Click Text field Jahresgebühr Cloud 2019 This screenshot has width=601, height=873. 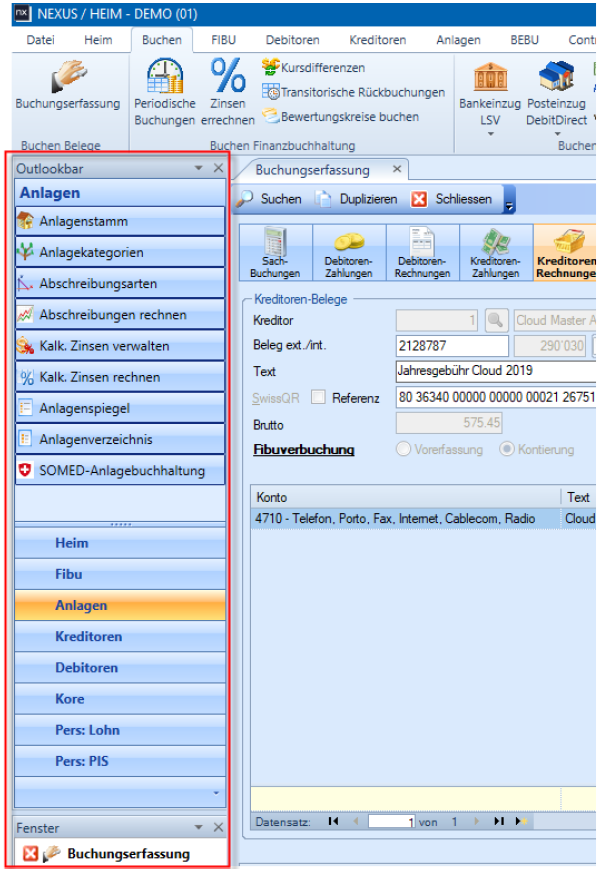click(496, 371)
